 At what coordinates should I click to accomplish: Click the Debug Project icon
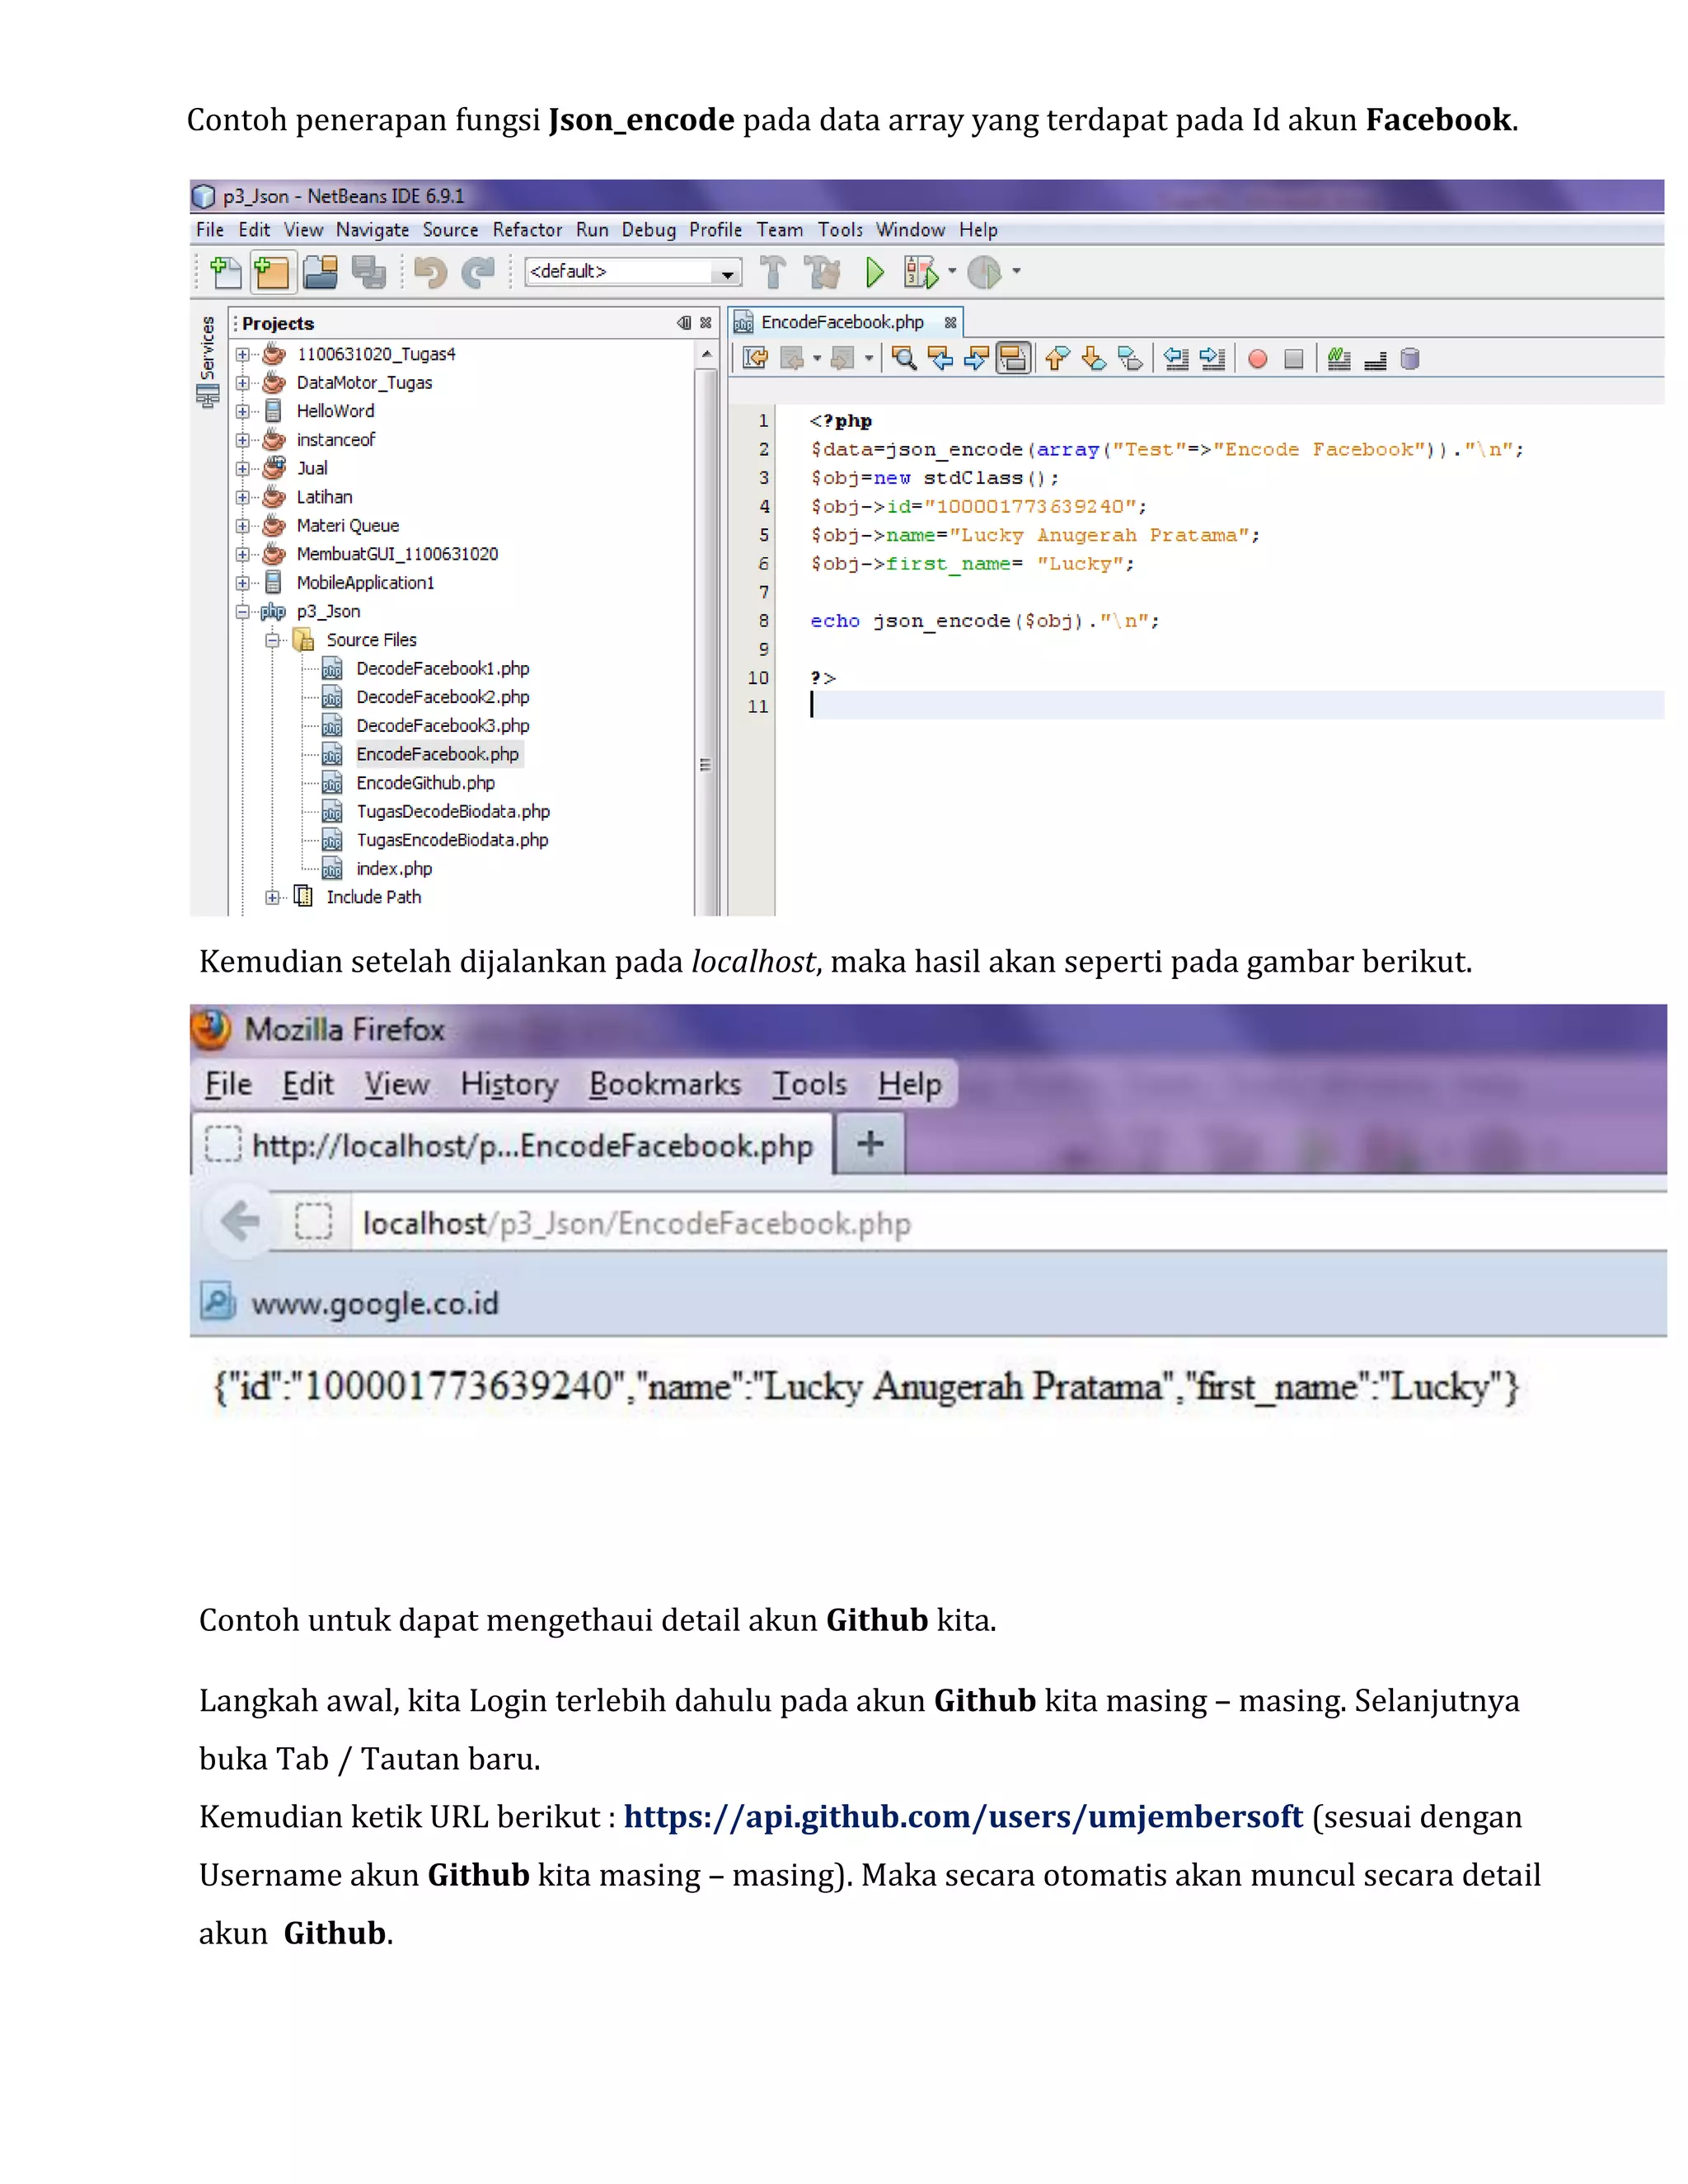click(x=921, y=272)
